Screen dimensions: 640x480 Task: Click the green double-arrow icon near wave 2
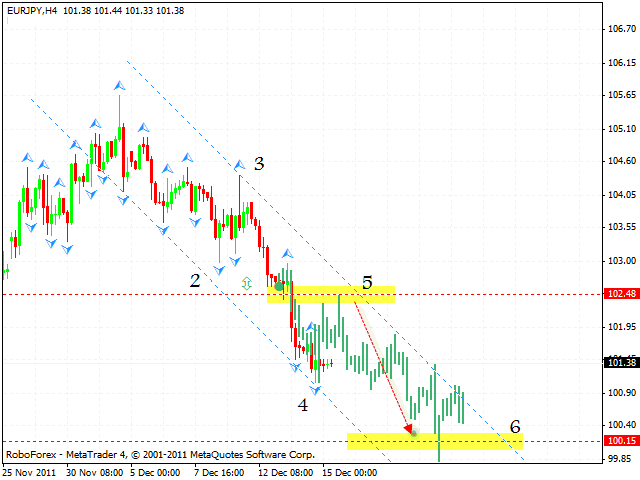coord(247,284)
